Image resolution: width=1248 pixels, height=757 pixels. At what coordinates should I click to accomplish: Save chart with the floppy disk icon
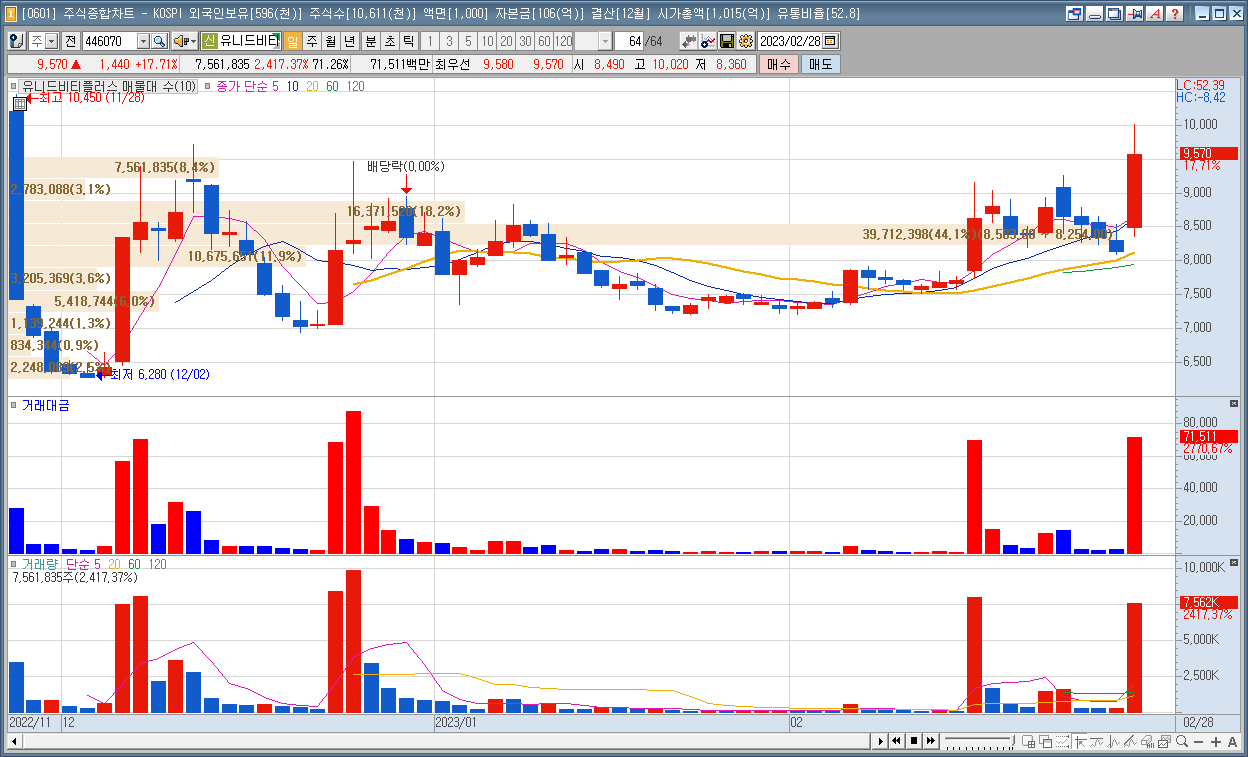pos(727,41)
